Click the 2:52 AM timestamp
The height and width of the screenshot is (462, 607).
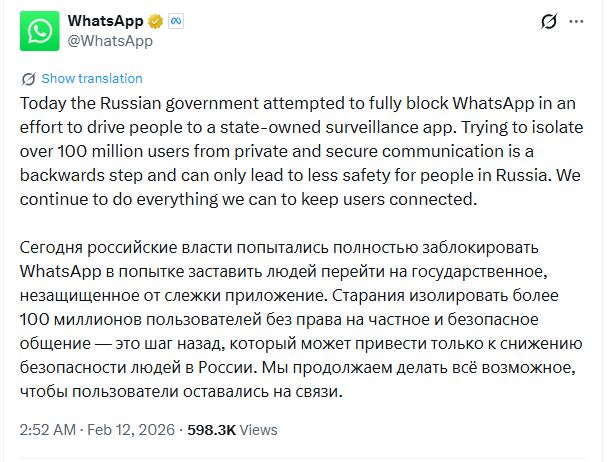click(47, 429)
